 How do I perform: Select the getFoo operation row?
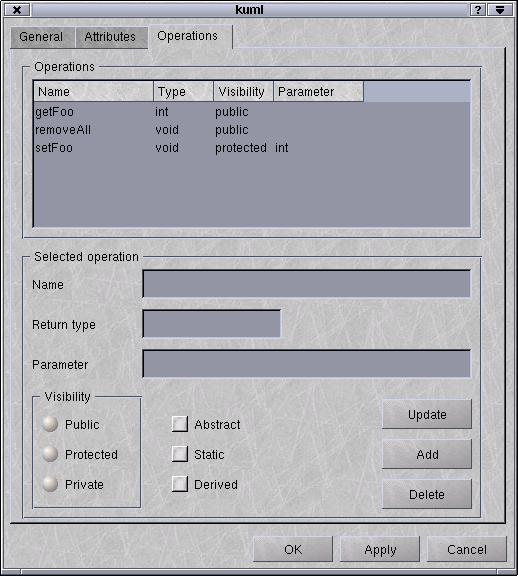[x=252, y=112]
